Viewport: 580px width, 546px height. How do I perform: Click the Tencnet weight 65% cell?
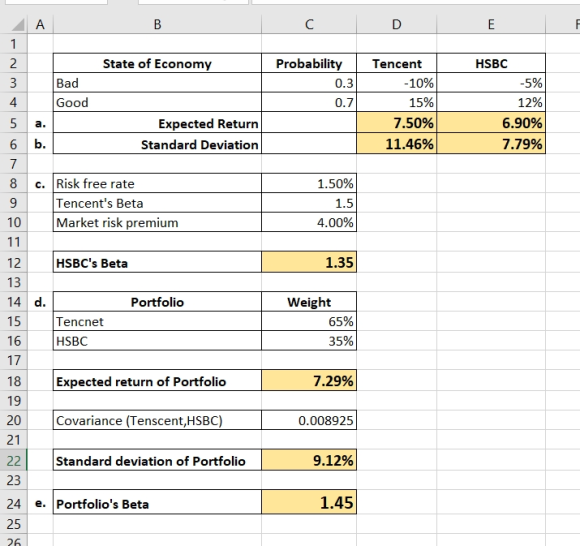pos(309,321)
